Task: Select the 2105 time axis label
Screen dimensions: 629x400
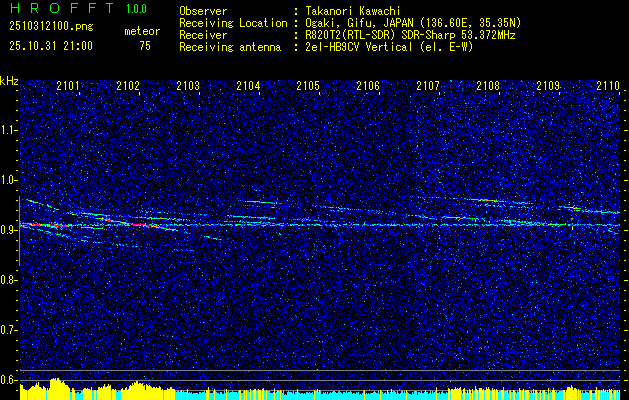Action: 308,85
